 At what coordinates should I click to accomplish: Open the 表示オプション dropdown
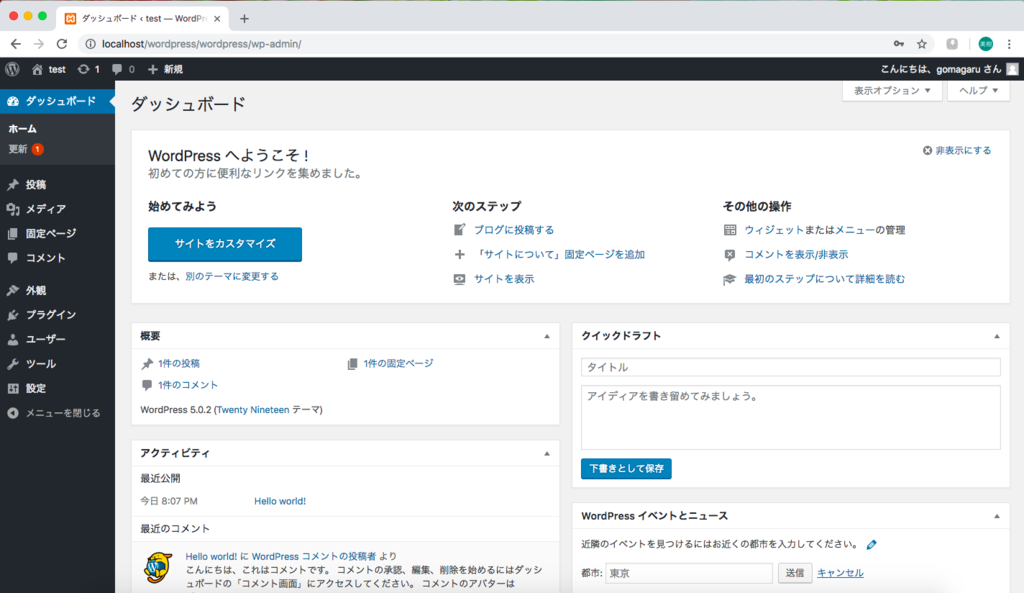889,90
